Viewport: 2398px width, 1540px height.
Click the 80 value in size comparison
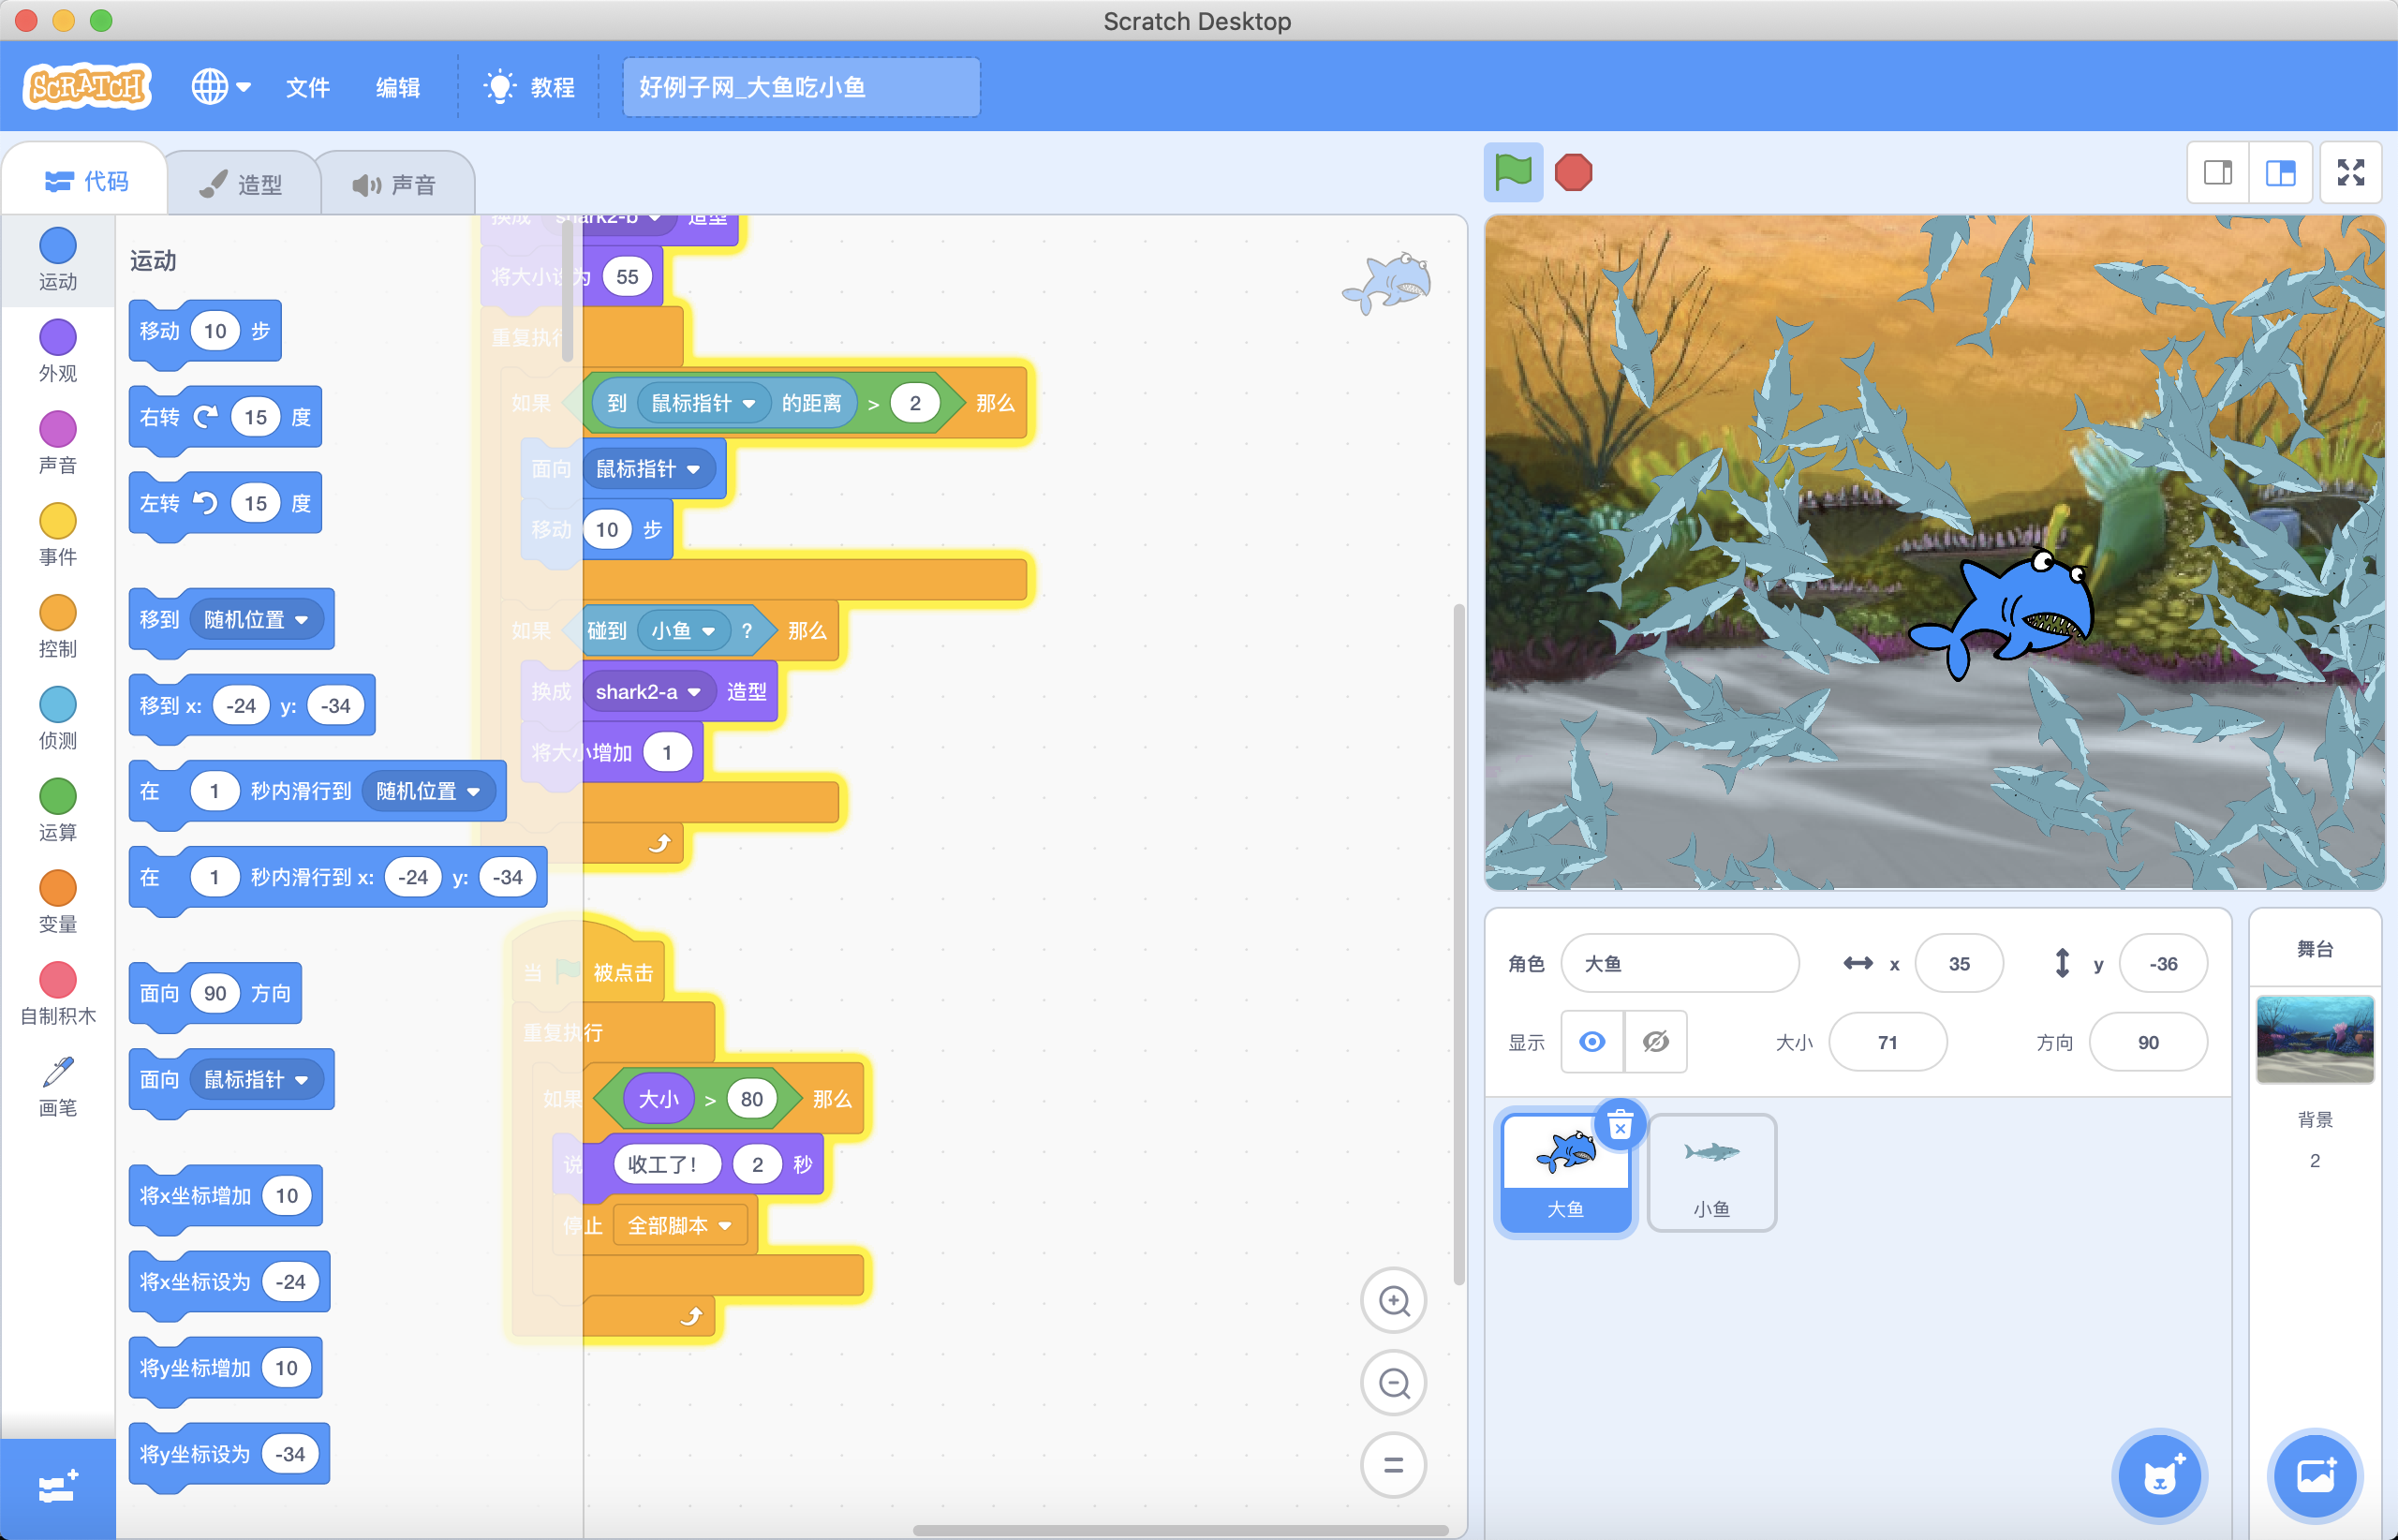click(752, 1099)
